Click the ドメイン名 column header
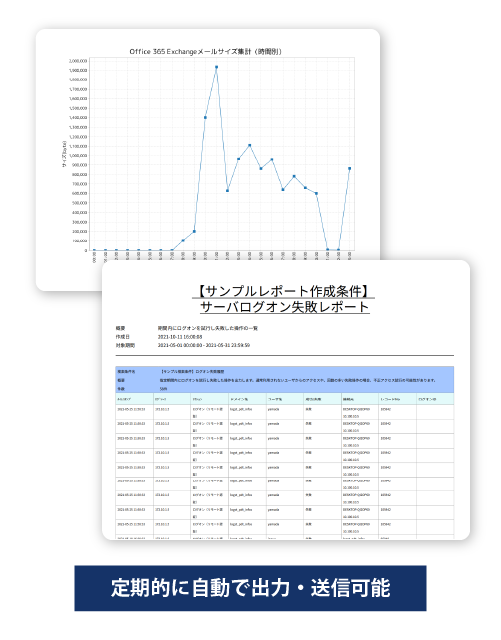This screenshot has height=640, width=501. click(x=239, y=399)
